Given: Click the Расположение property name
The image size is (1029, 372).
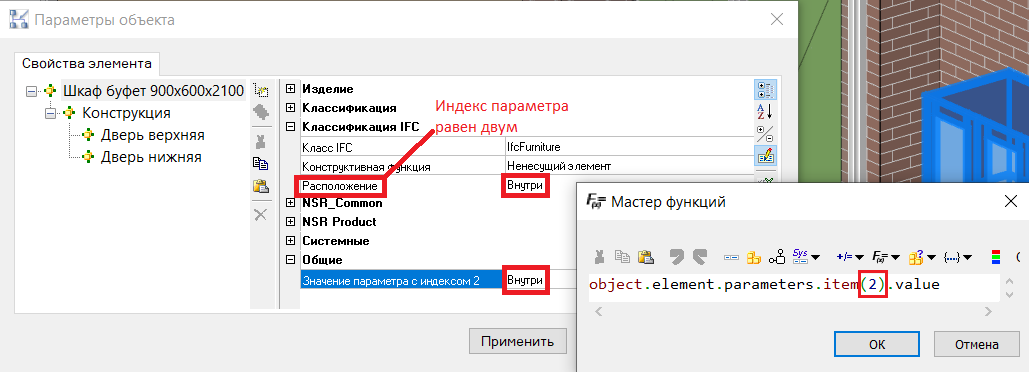Looking at the screenshot, I should pyautogui.click(x=340, y=186).
